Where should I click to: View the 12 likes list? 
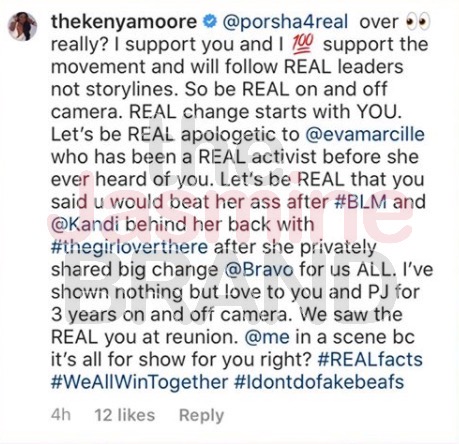click(125, 415)
